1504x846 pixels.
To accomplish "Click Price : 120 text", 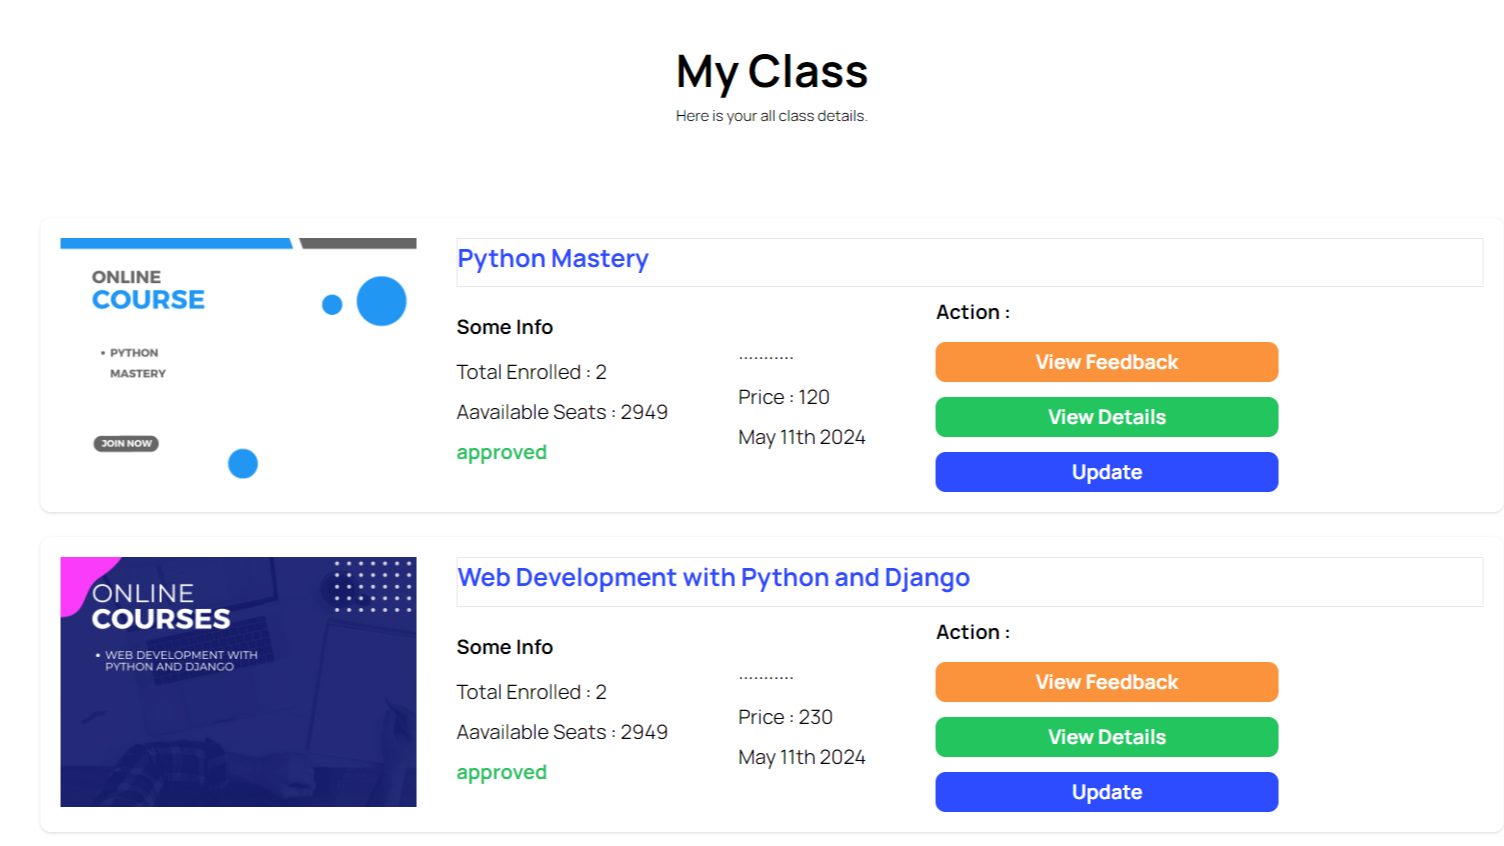I will coord(784,397).
